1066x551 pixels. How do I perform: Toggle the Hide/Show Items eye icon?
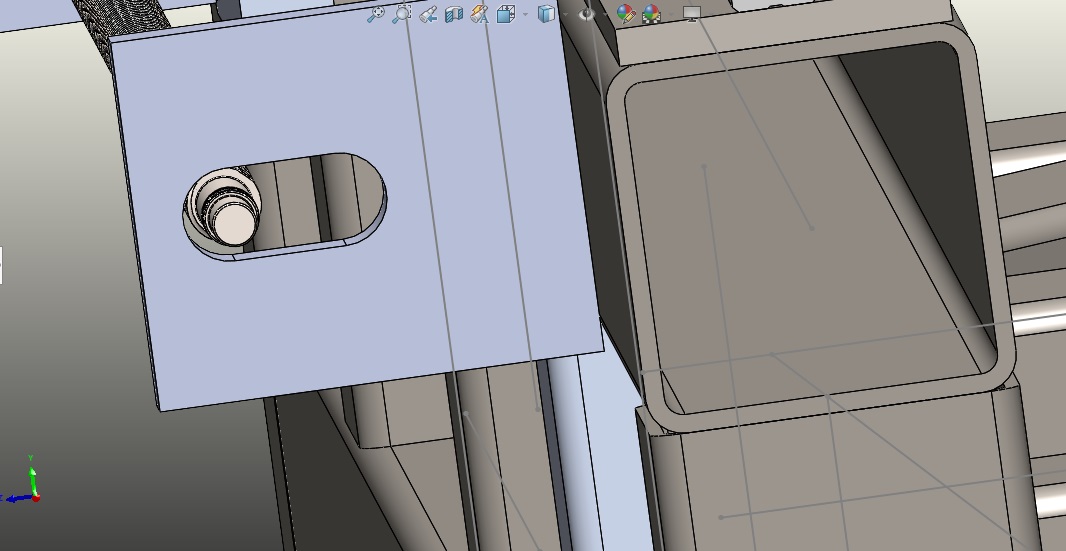pyautogui.click(x=587, y=14)
